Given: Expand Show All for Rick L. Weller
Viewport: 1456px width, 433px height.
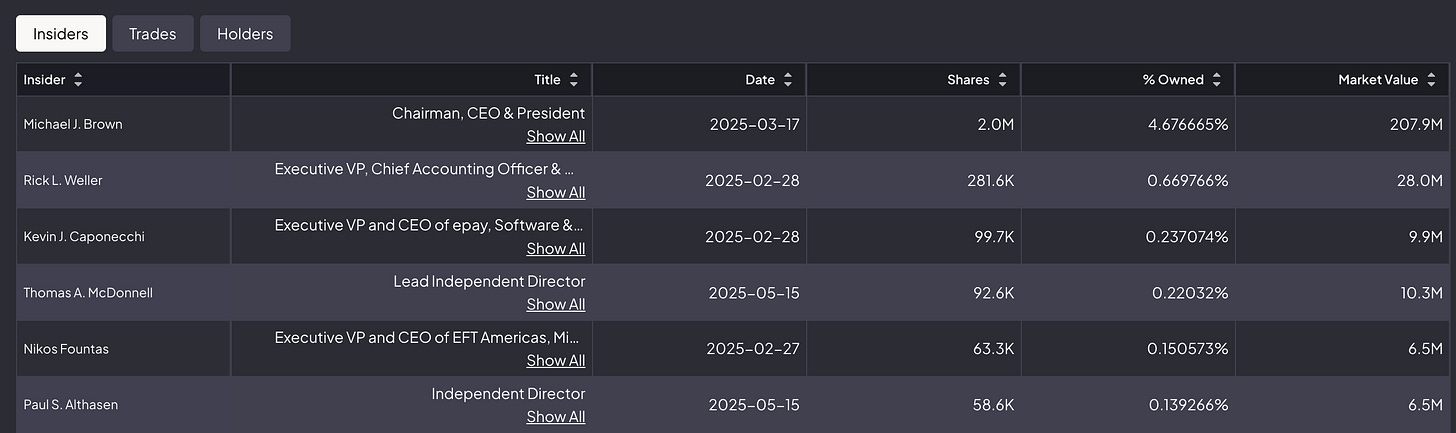Looking at the screenshot, I should (x=555, y=192).
